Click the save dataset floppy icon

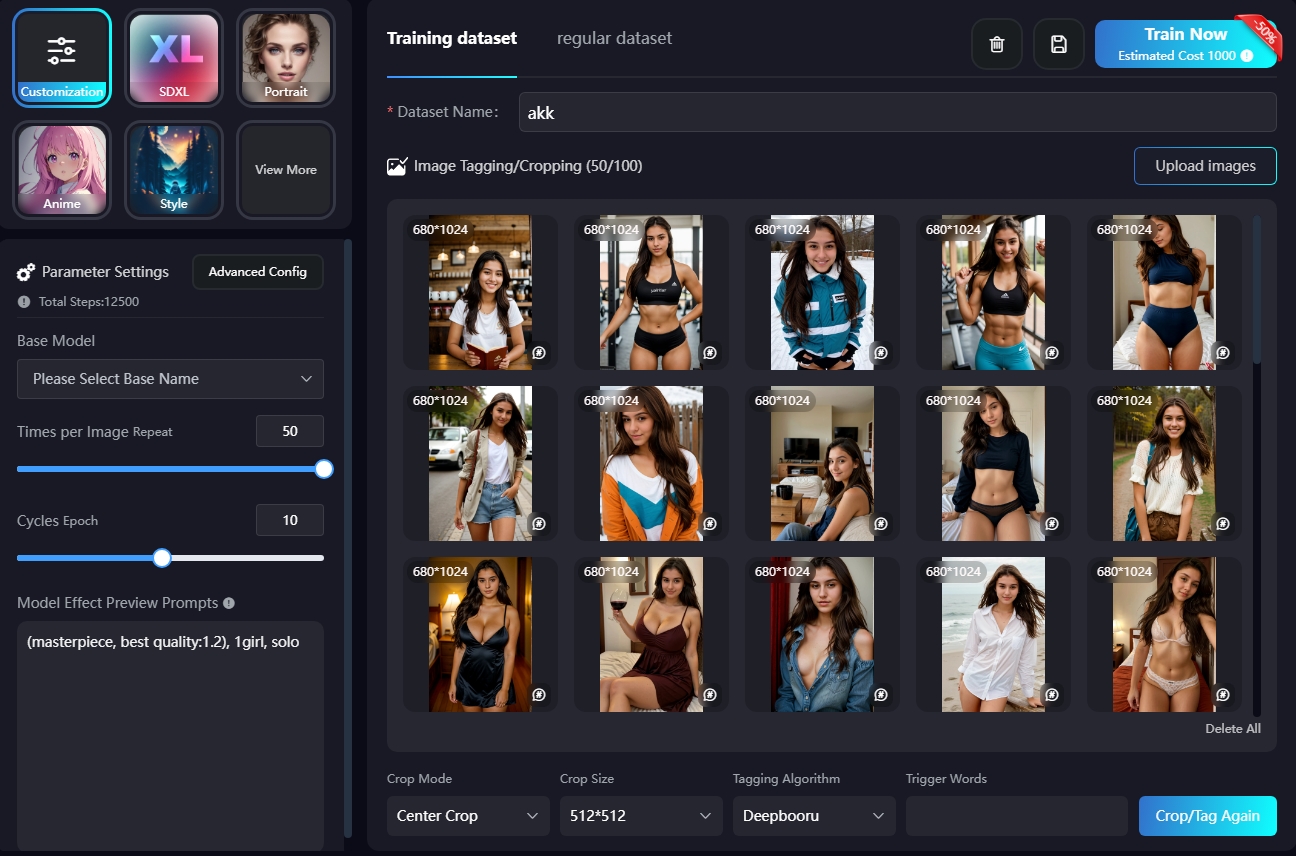point(1058,44)
